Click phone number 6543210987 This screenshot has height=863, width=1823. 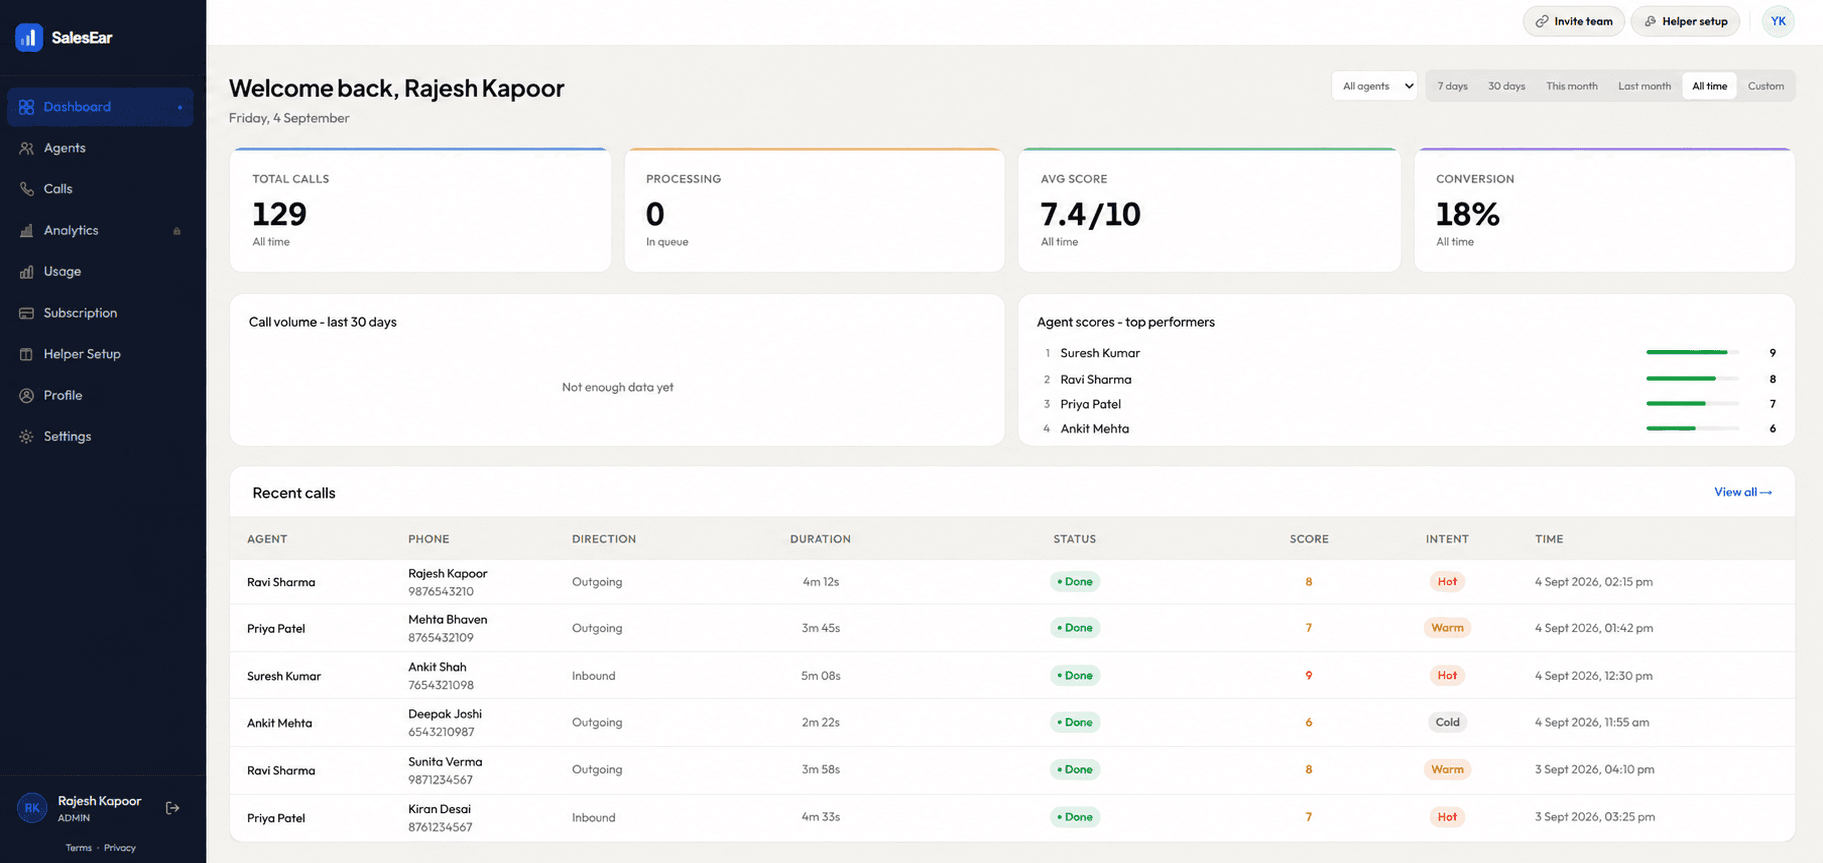point(441,732)
